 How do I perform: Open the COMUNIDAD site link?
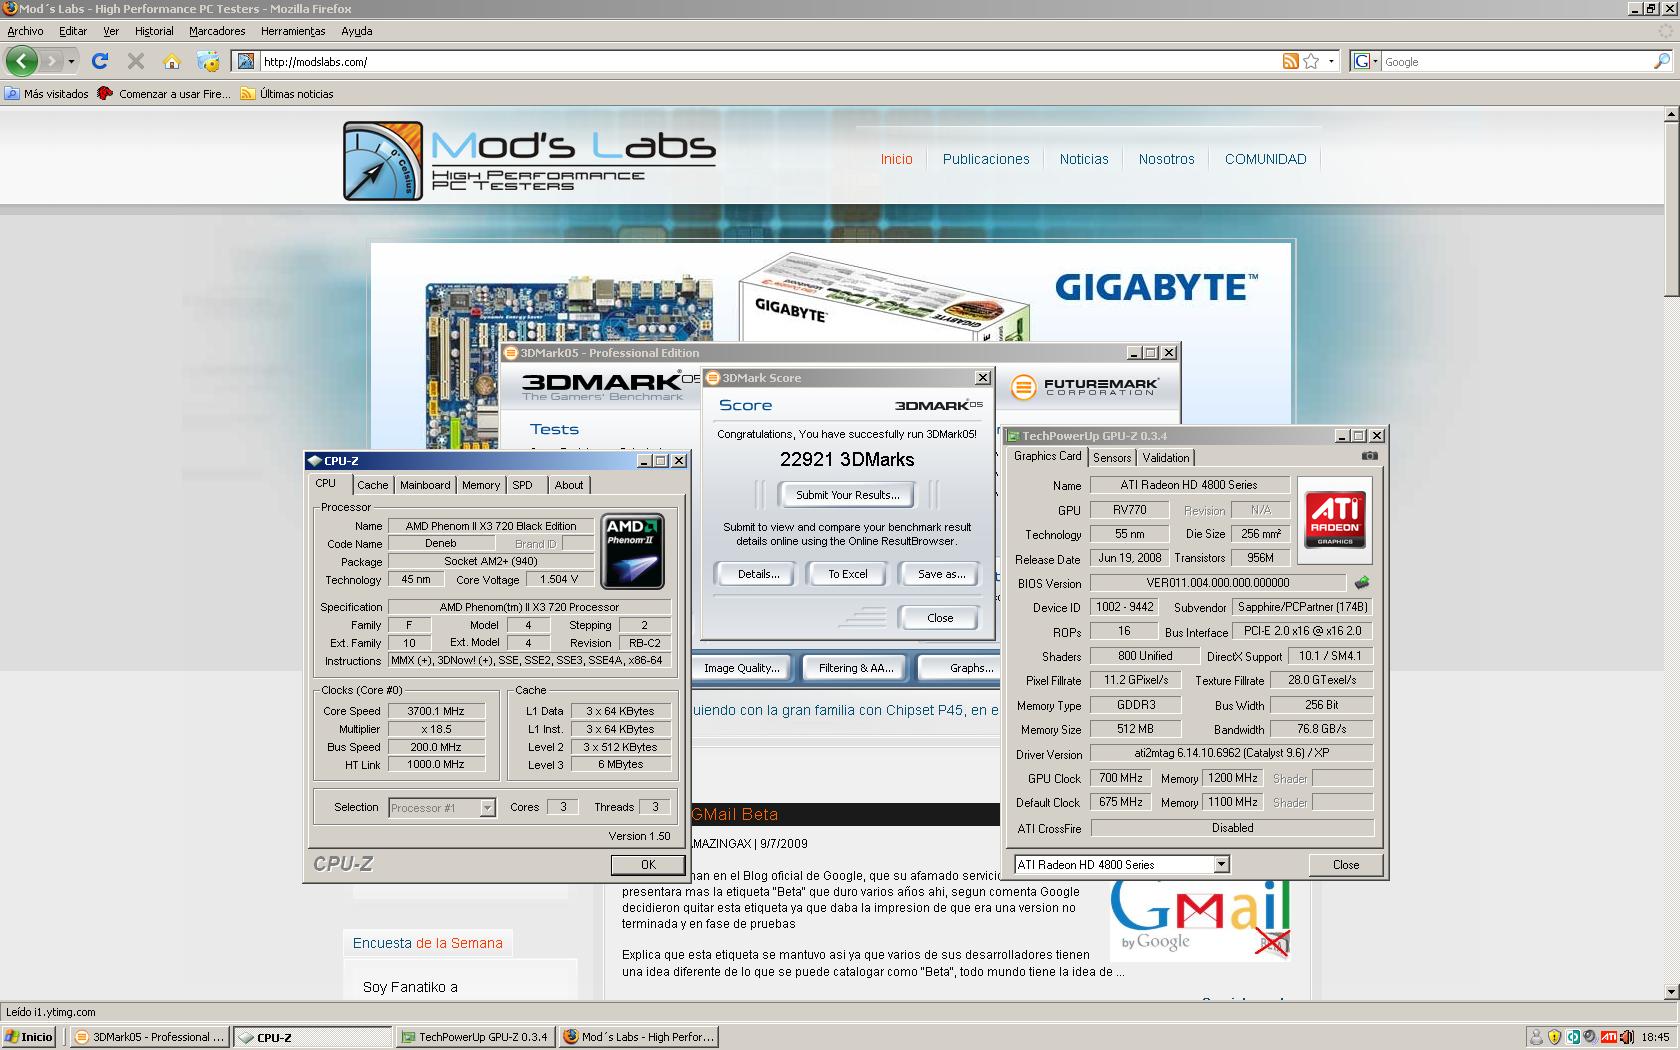tap(1265, 159)
